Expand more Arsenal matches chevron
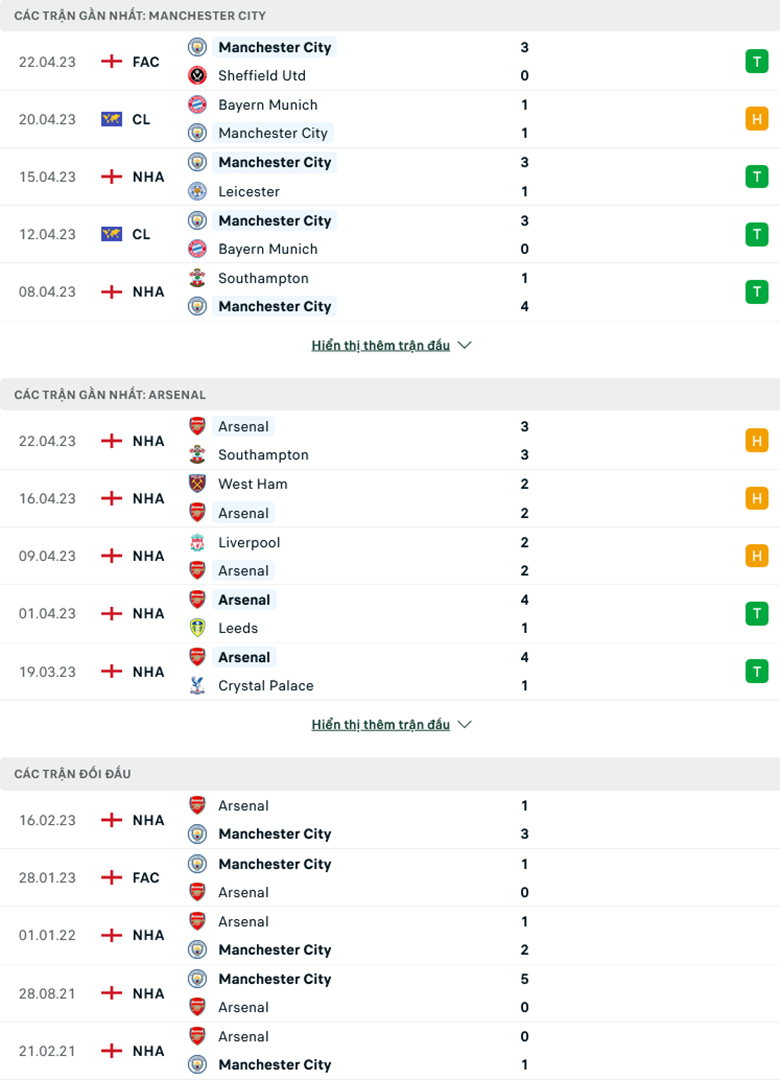The height and width of the screenshot is (1080, 780). (x=464, y=724)
